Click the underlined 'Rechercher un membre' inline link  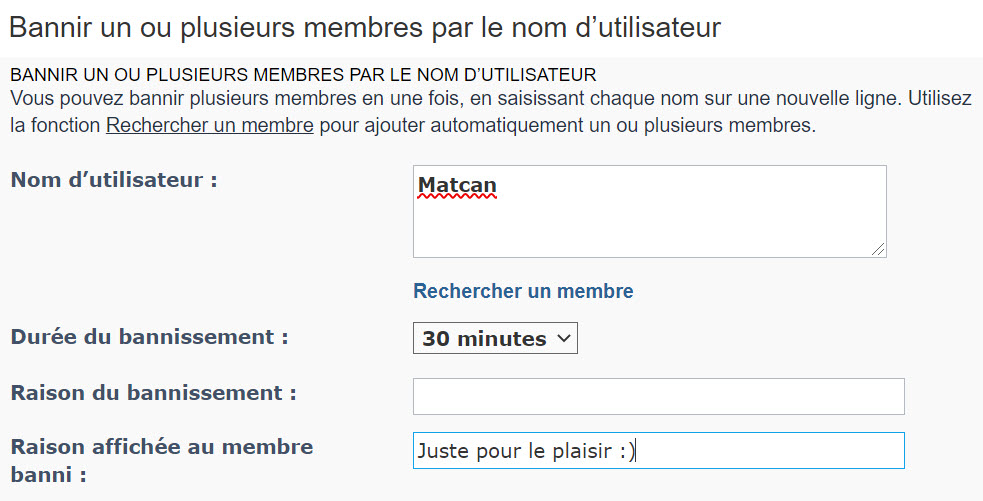pyautogui.click(x=210, y=126)
